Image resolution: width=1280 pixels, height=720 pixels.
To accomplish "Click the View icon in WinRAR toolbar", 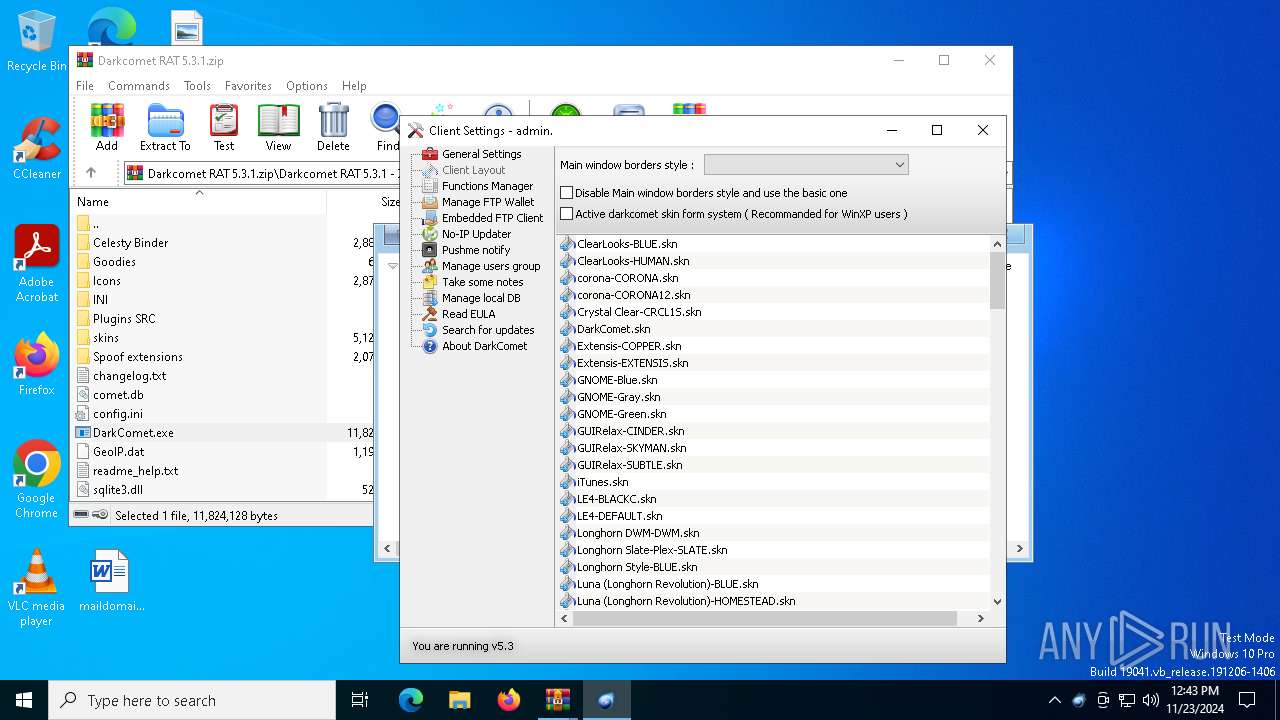I will click(x=278, y=127).
